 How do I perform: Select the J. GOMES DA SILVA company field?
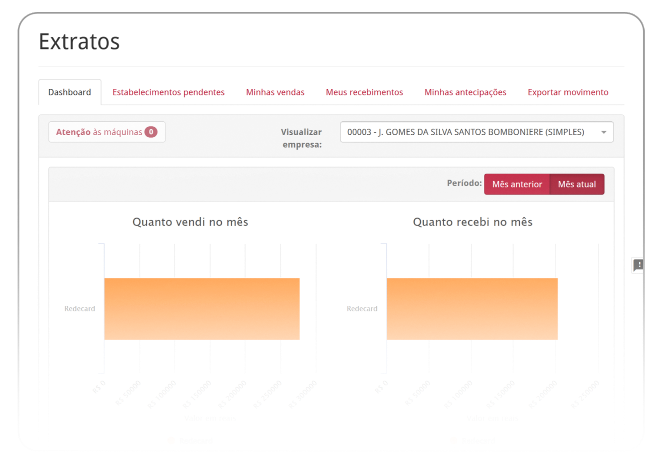tap(468, 132)
